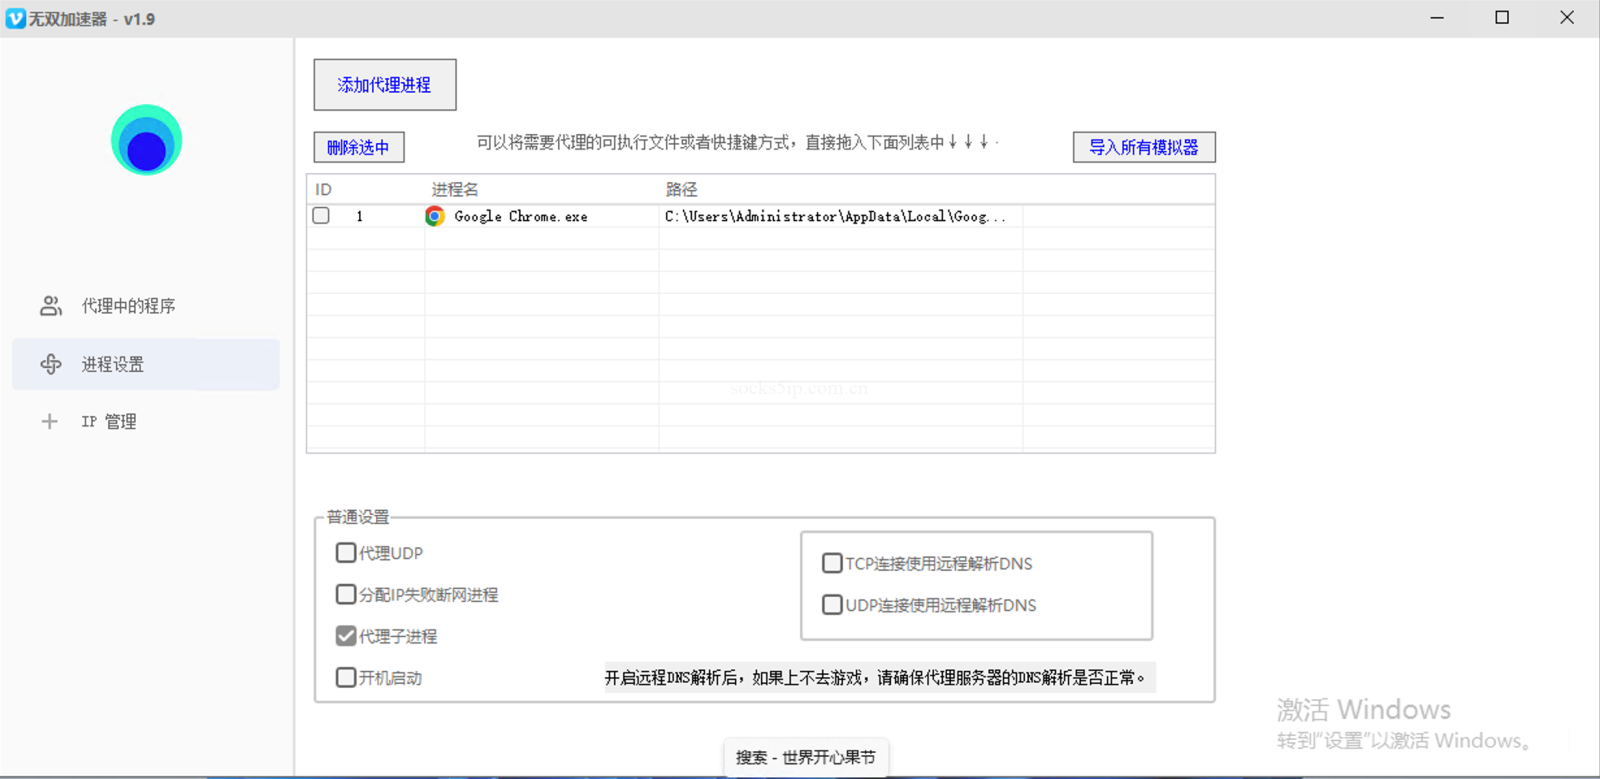Image resolution: width=1600 pixels, height=779 pixels.
Task: Minimize the 无双加速器 window
Action: pyautogui.click(x=1437, y=18)
